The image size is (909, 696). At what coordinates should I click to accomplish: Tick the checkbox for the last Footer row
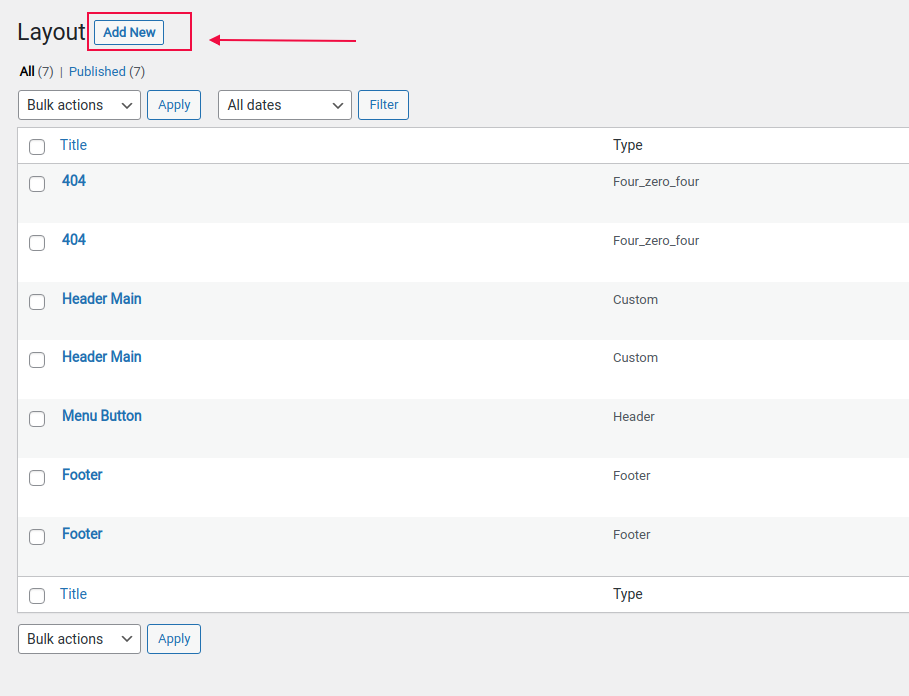pos(37,537)
